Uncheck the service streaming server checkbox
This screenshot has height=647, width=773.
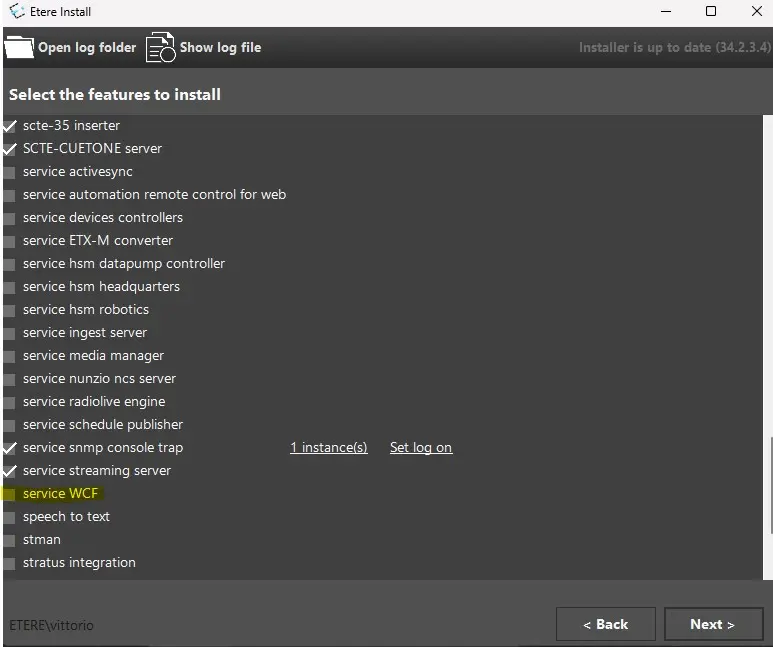[x=10, y=471]
